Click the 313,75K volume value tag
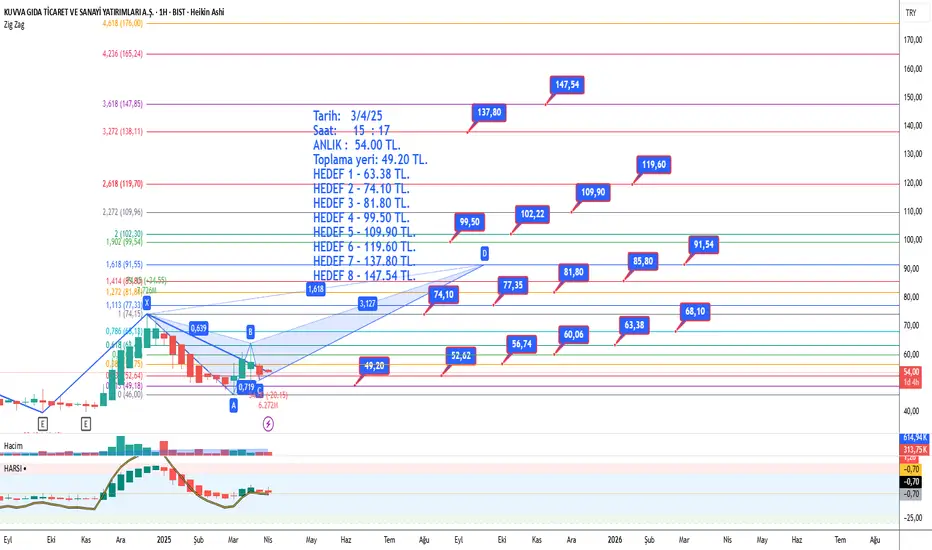Image resolution: width=932 pixels, height=550 pixels. tap(915, 450)
